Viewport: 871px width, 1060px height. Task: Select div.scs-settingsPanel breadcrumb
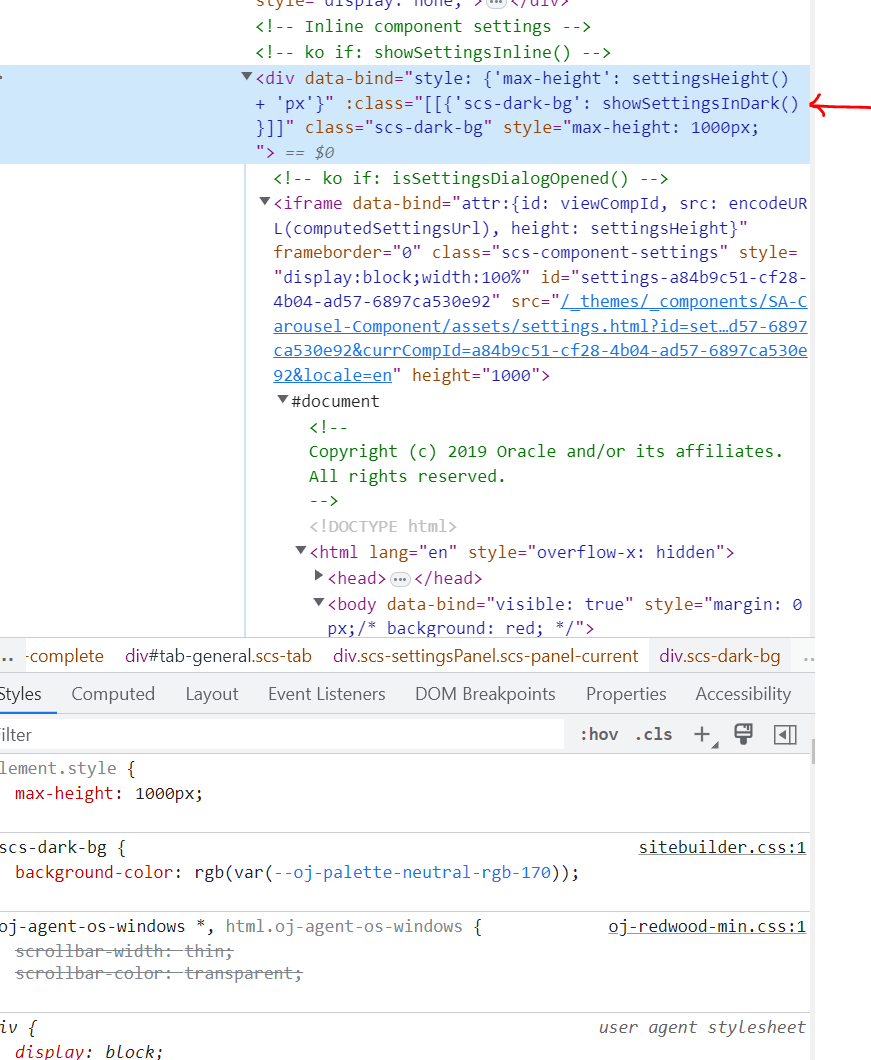(486, 656)
